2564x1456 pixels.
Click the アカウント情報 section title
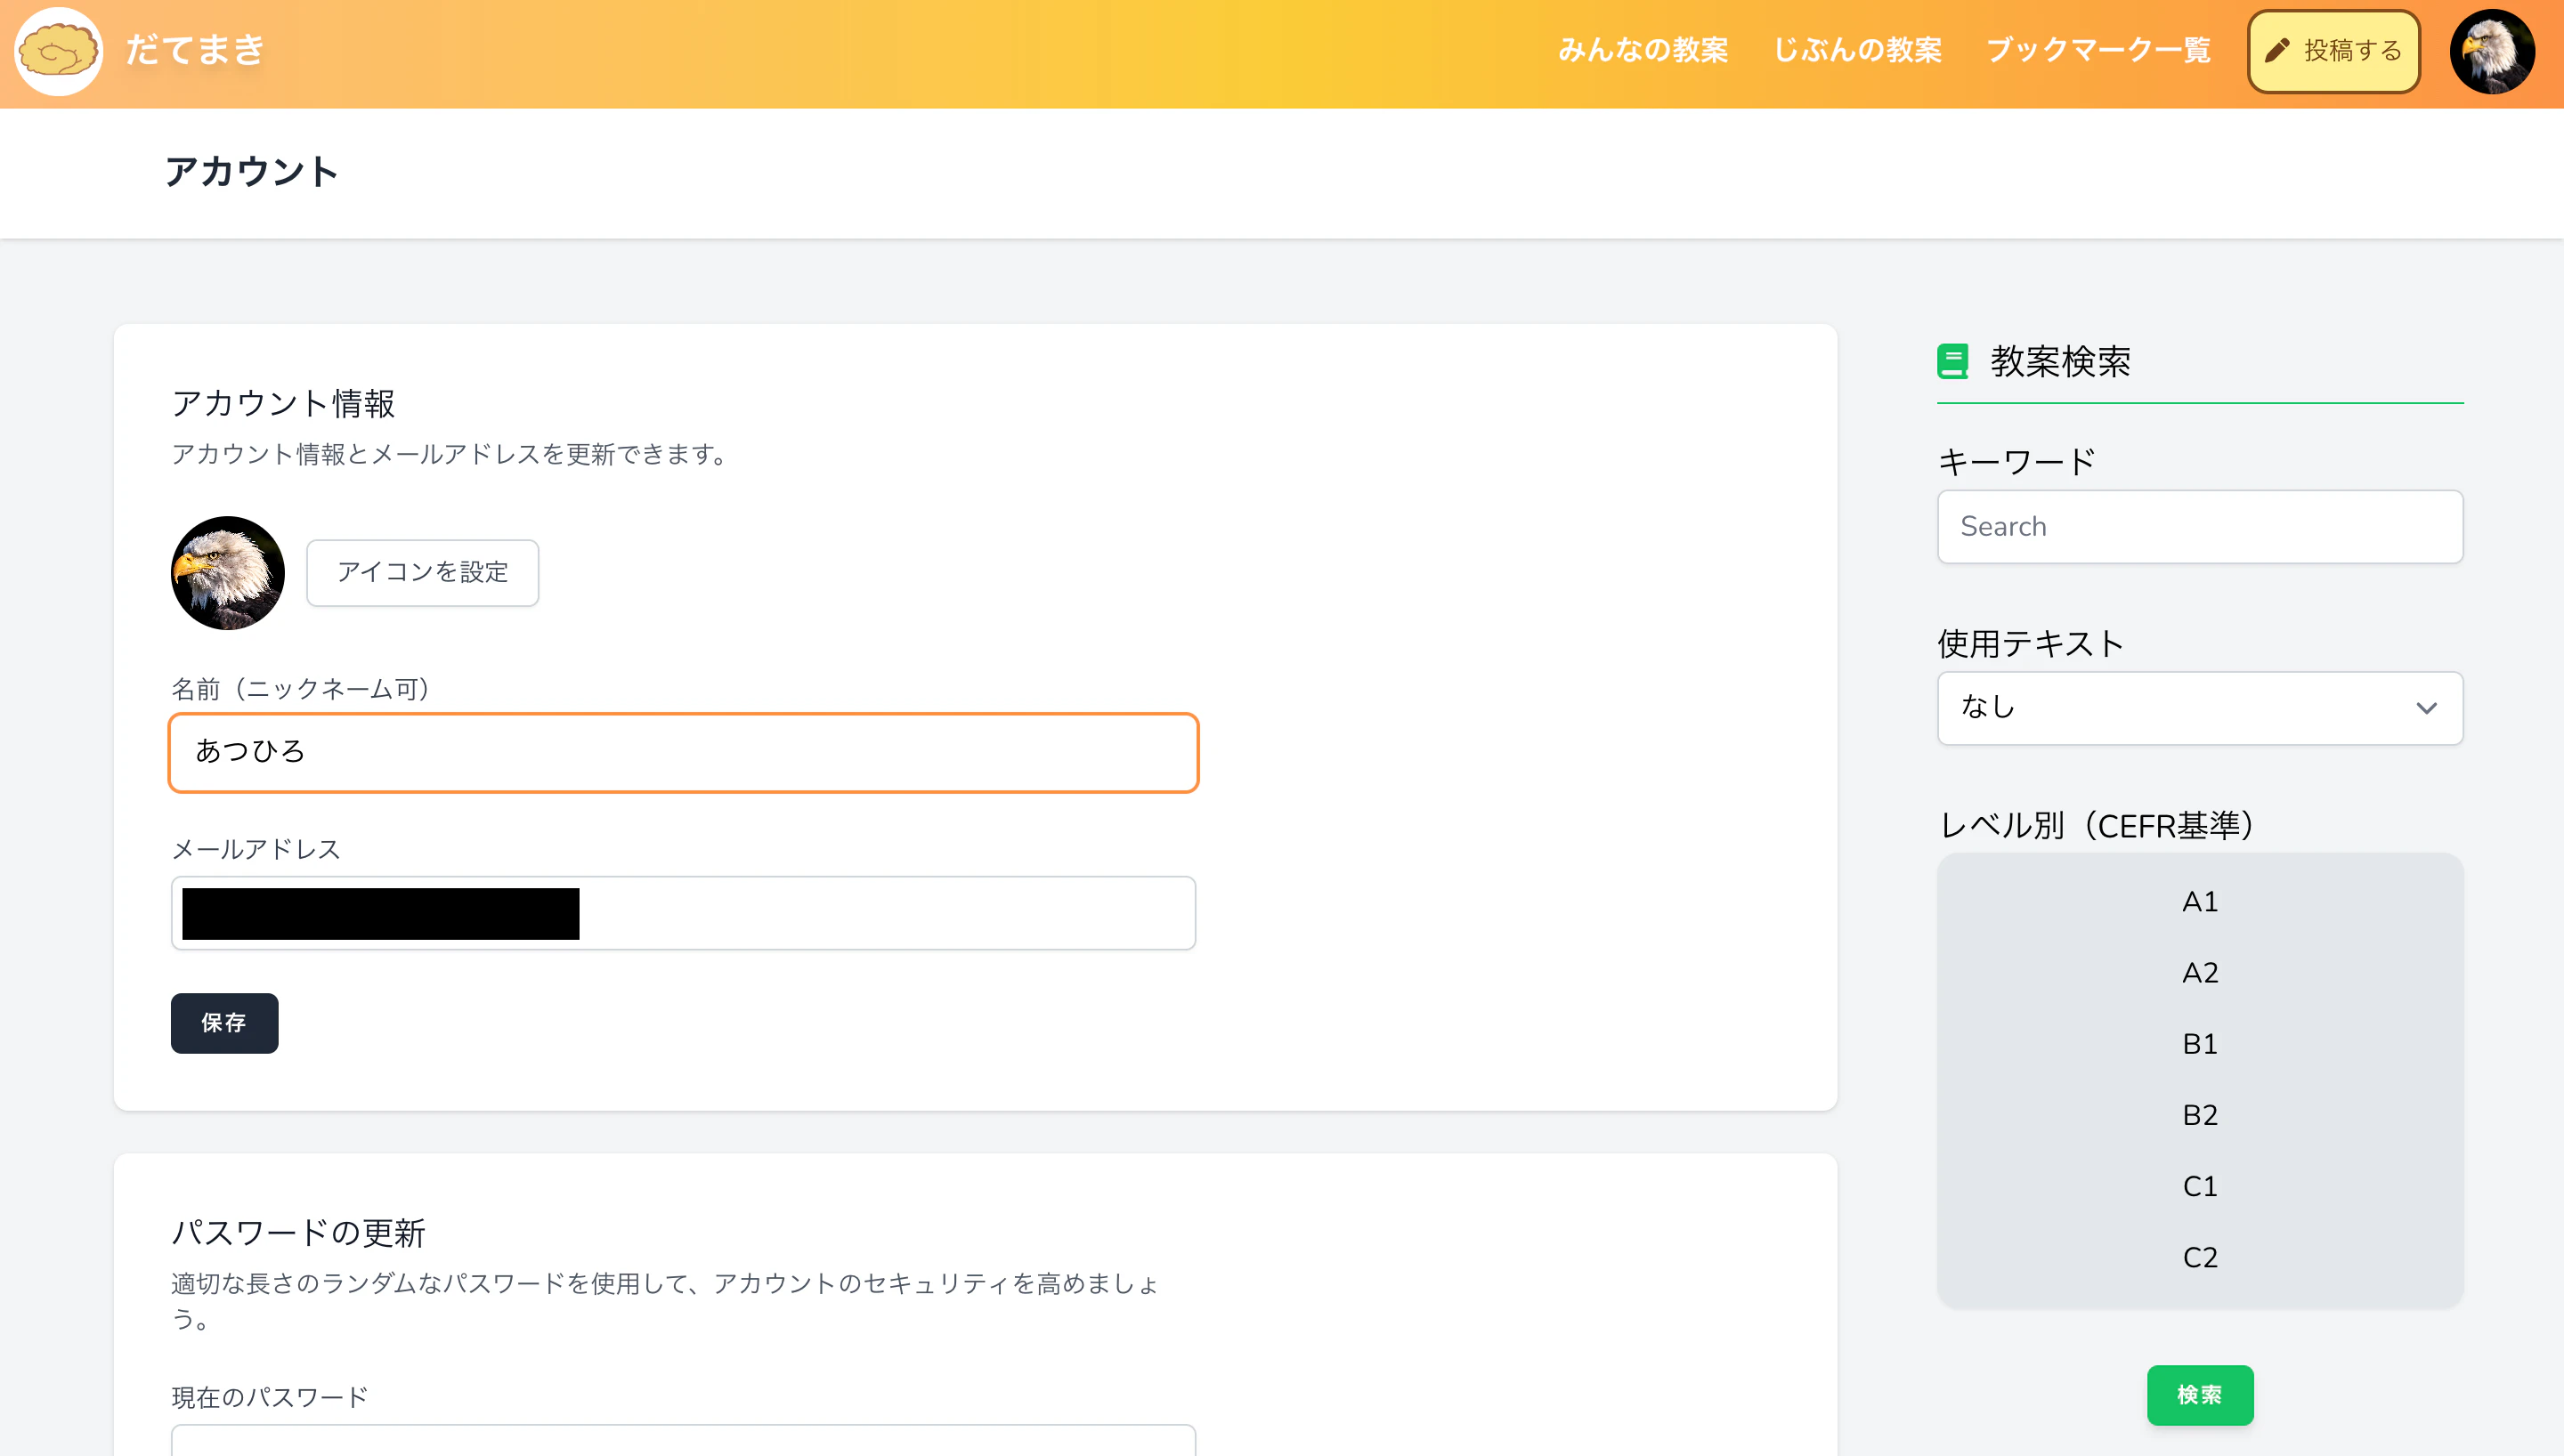284,404
